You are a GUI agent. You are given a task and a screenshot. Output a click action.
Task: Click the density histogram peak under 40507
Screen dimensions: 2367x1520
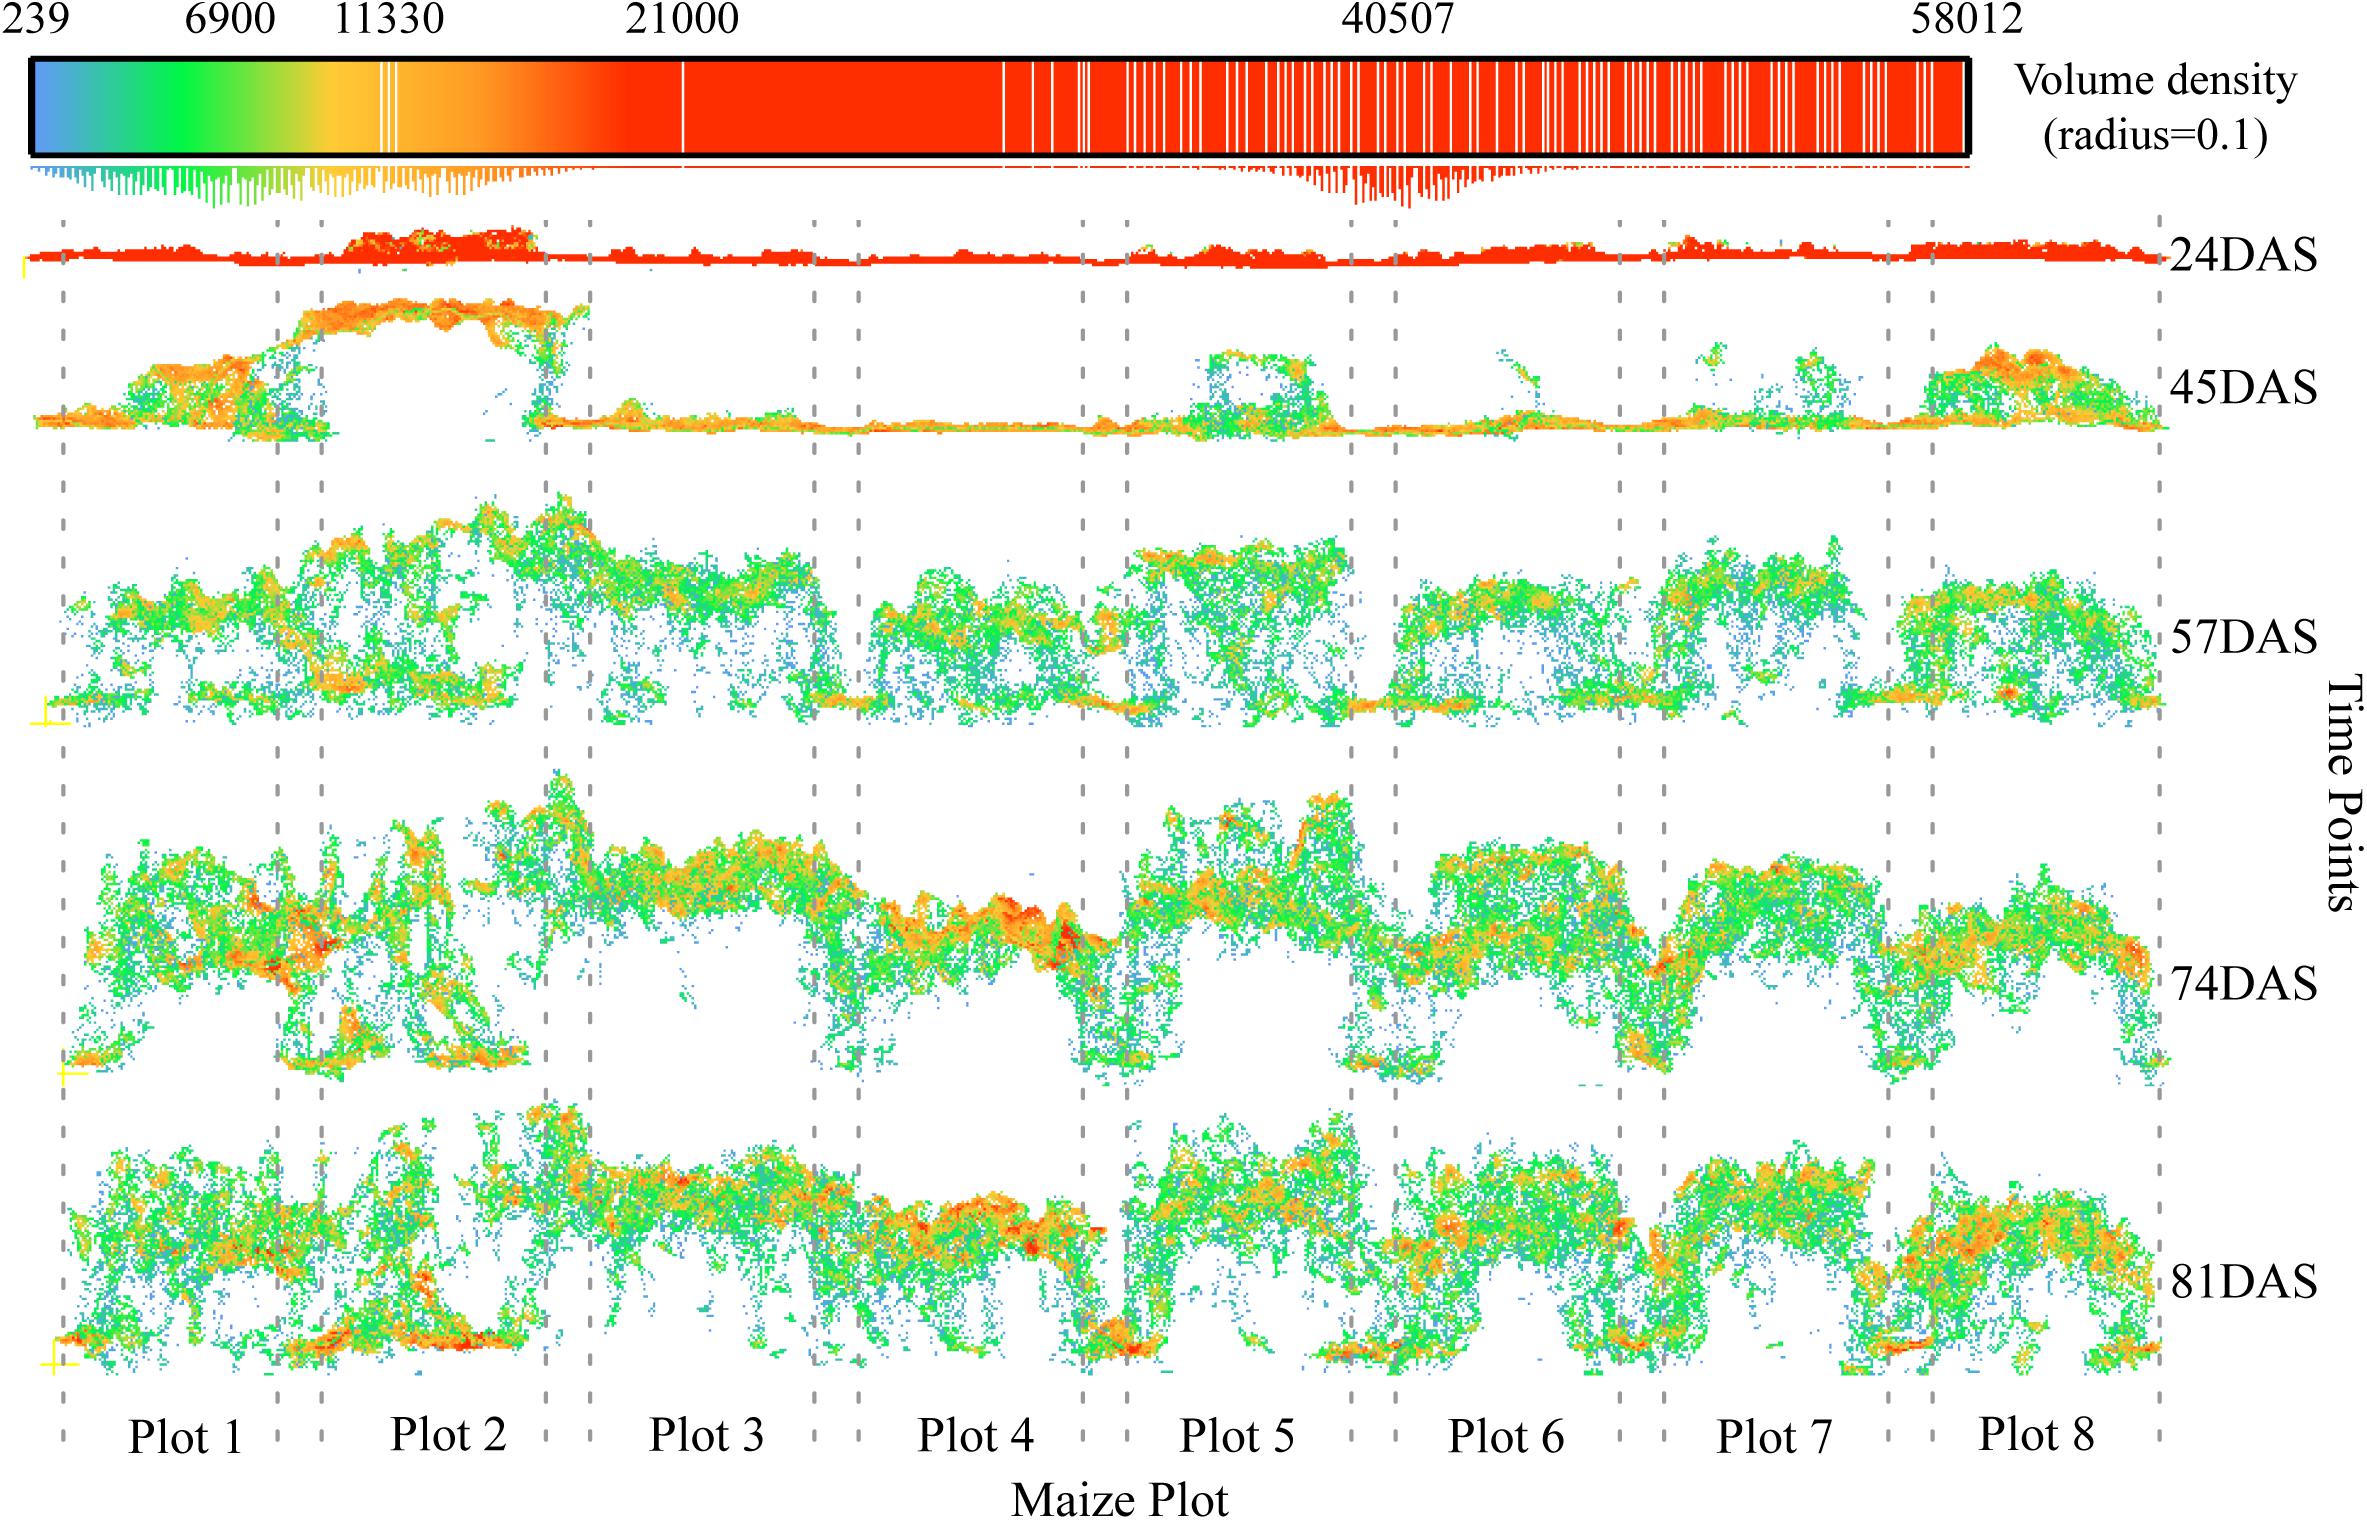tap(1408, 187)
